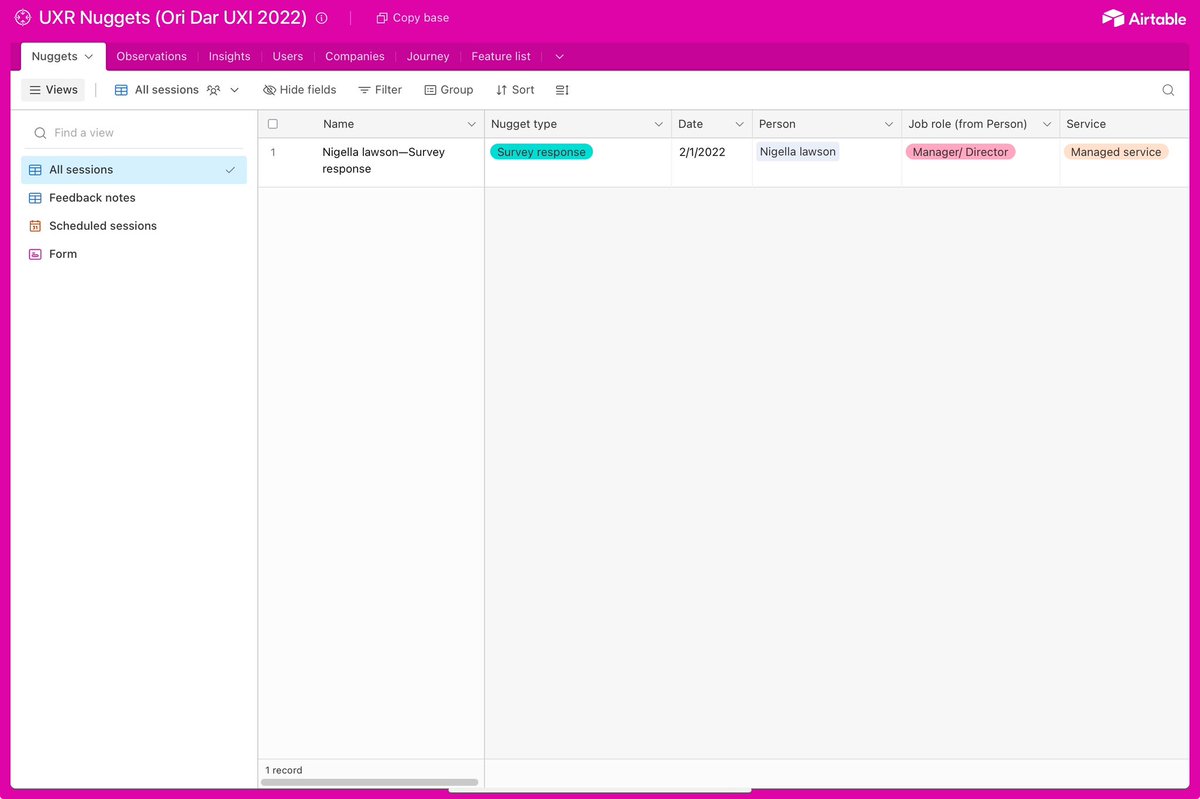This screenshot has width=1200, height=799.
Task: Open Name column header dropdown
Action: pyautogui.click(x=472, y=124)
